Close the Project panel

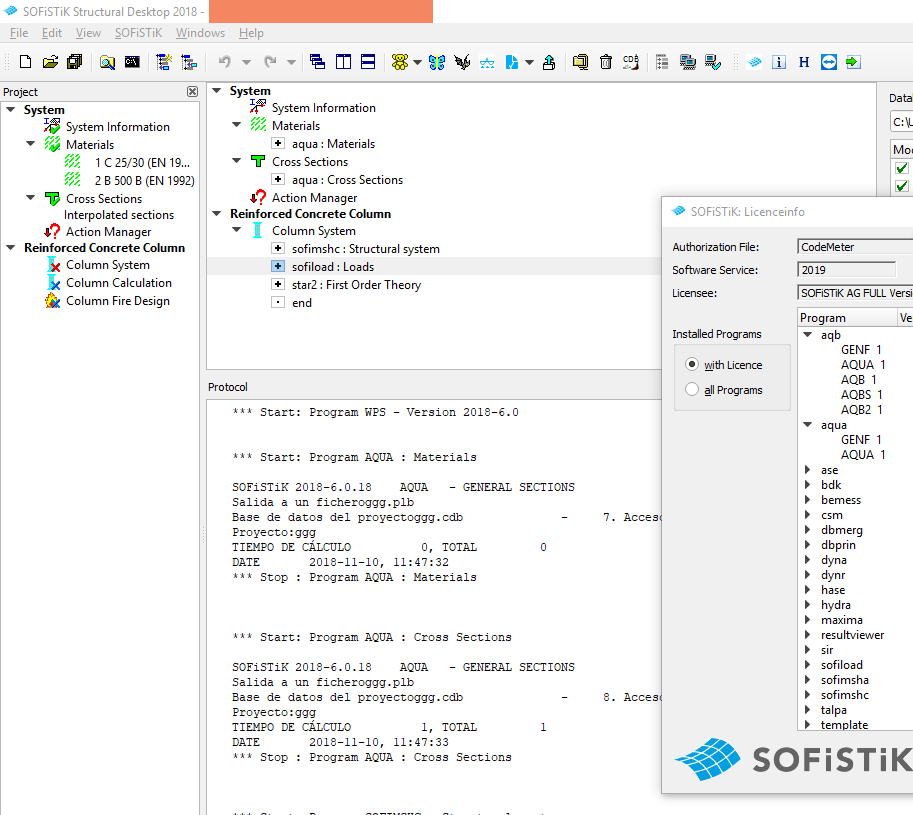[x=192, y=91]
